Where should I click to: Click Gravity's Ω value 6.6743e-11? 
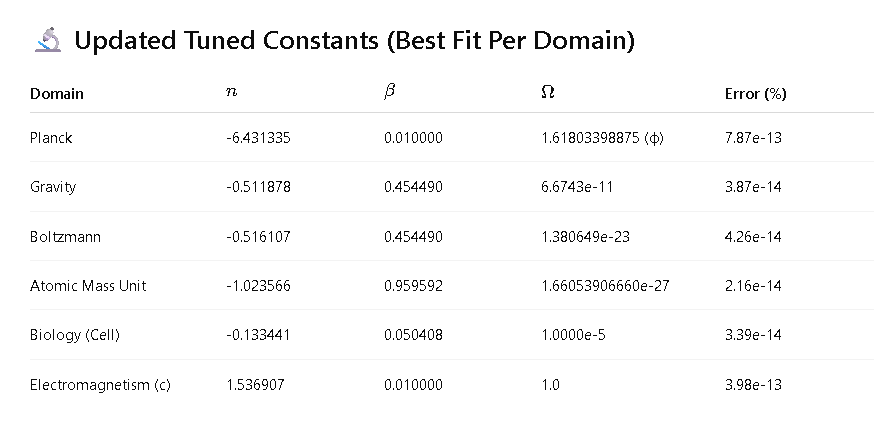(x=577, y=187)
